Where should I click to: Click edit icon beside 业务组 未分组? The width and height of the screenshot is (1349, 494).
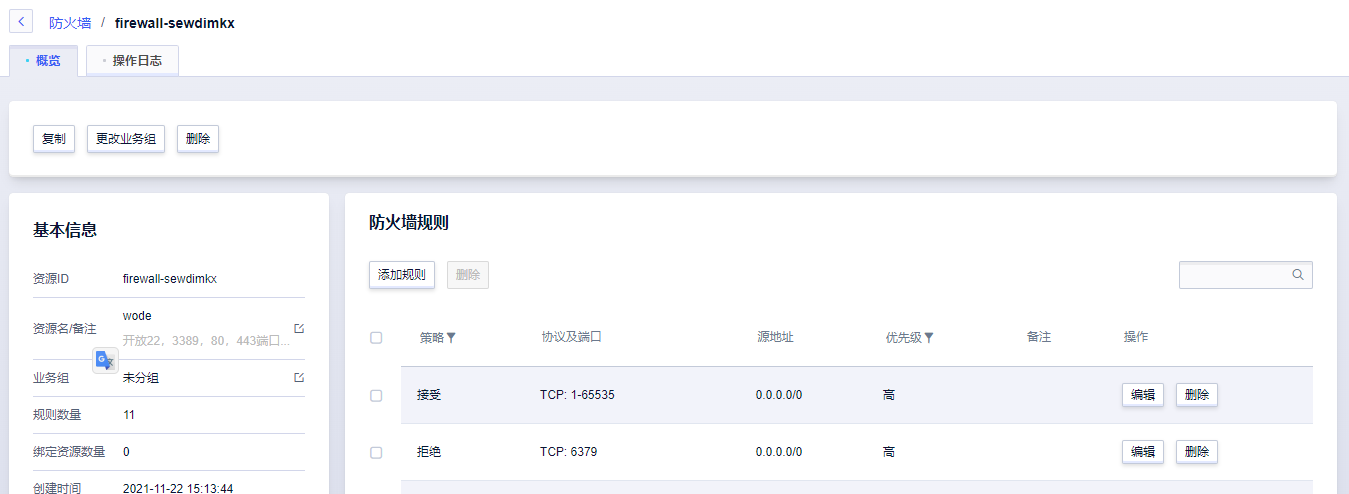click(x=299, y=377)
